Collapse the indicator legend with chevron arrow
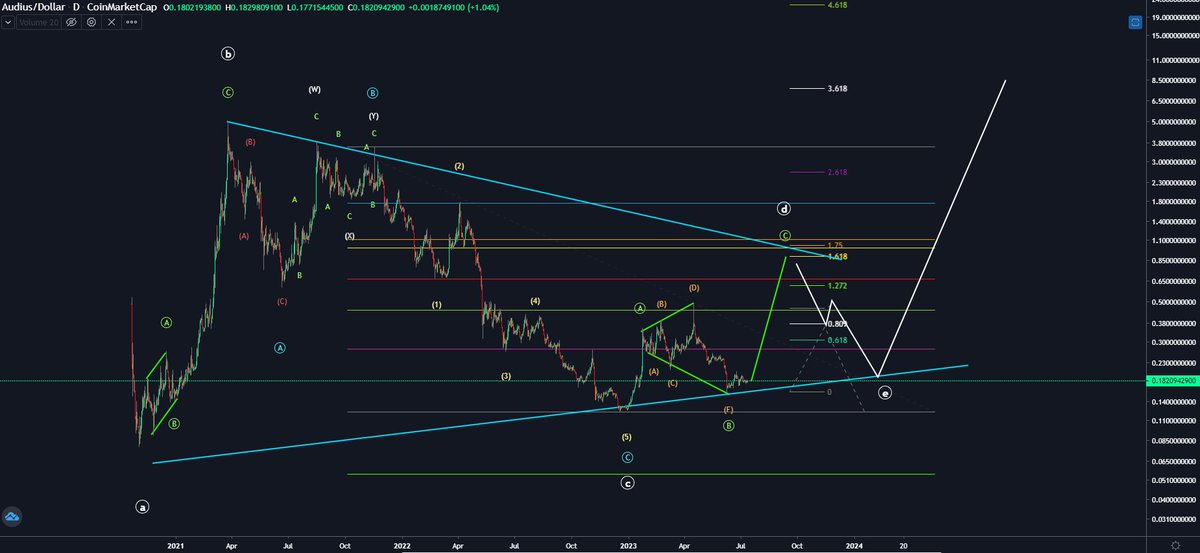 click(x=8, y=22)
